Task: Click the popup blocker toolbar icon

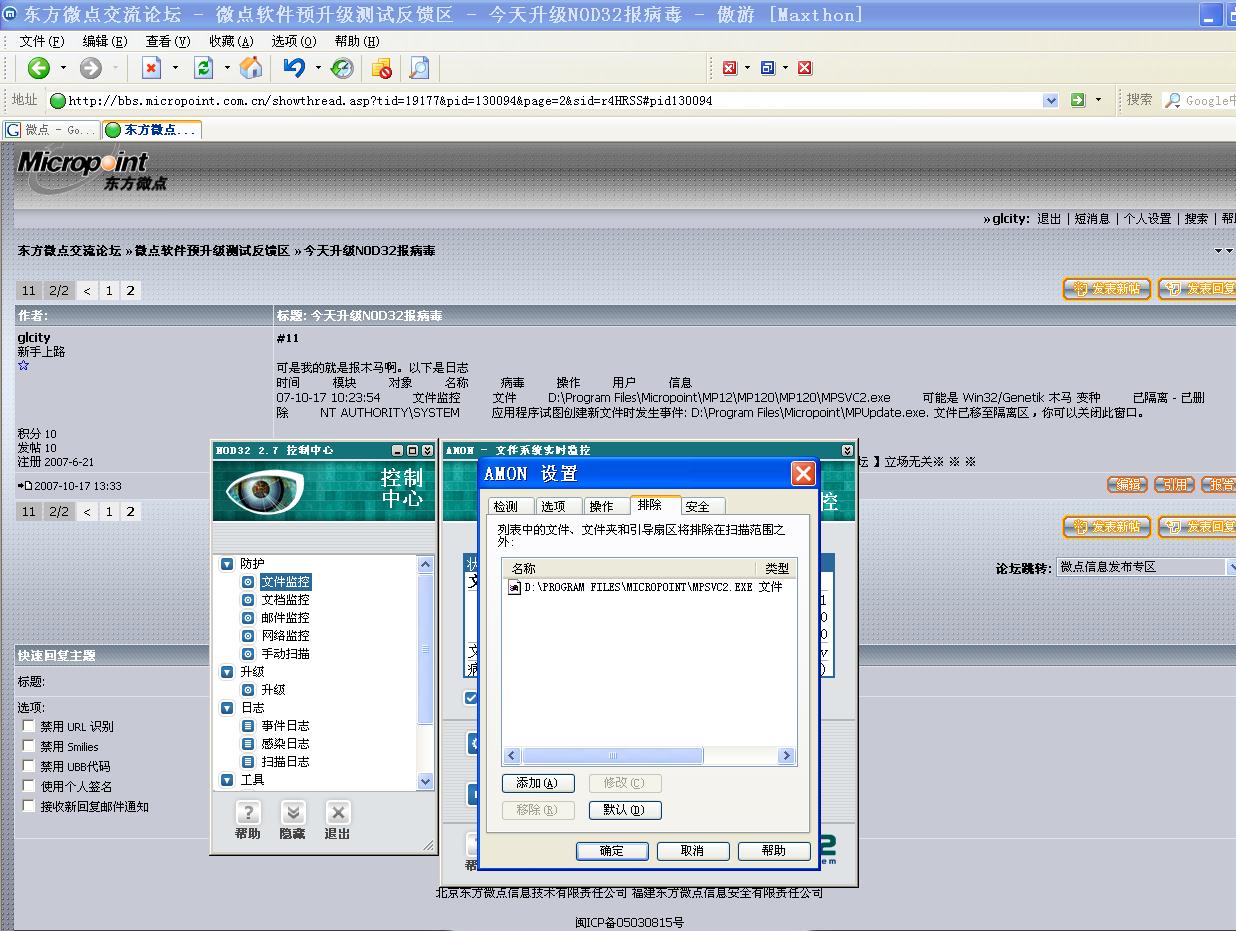Action: click(x=382, y=68)
